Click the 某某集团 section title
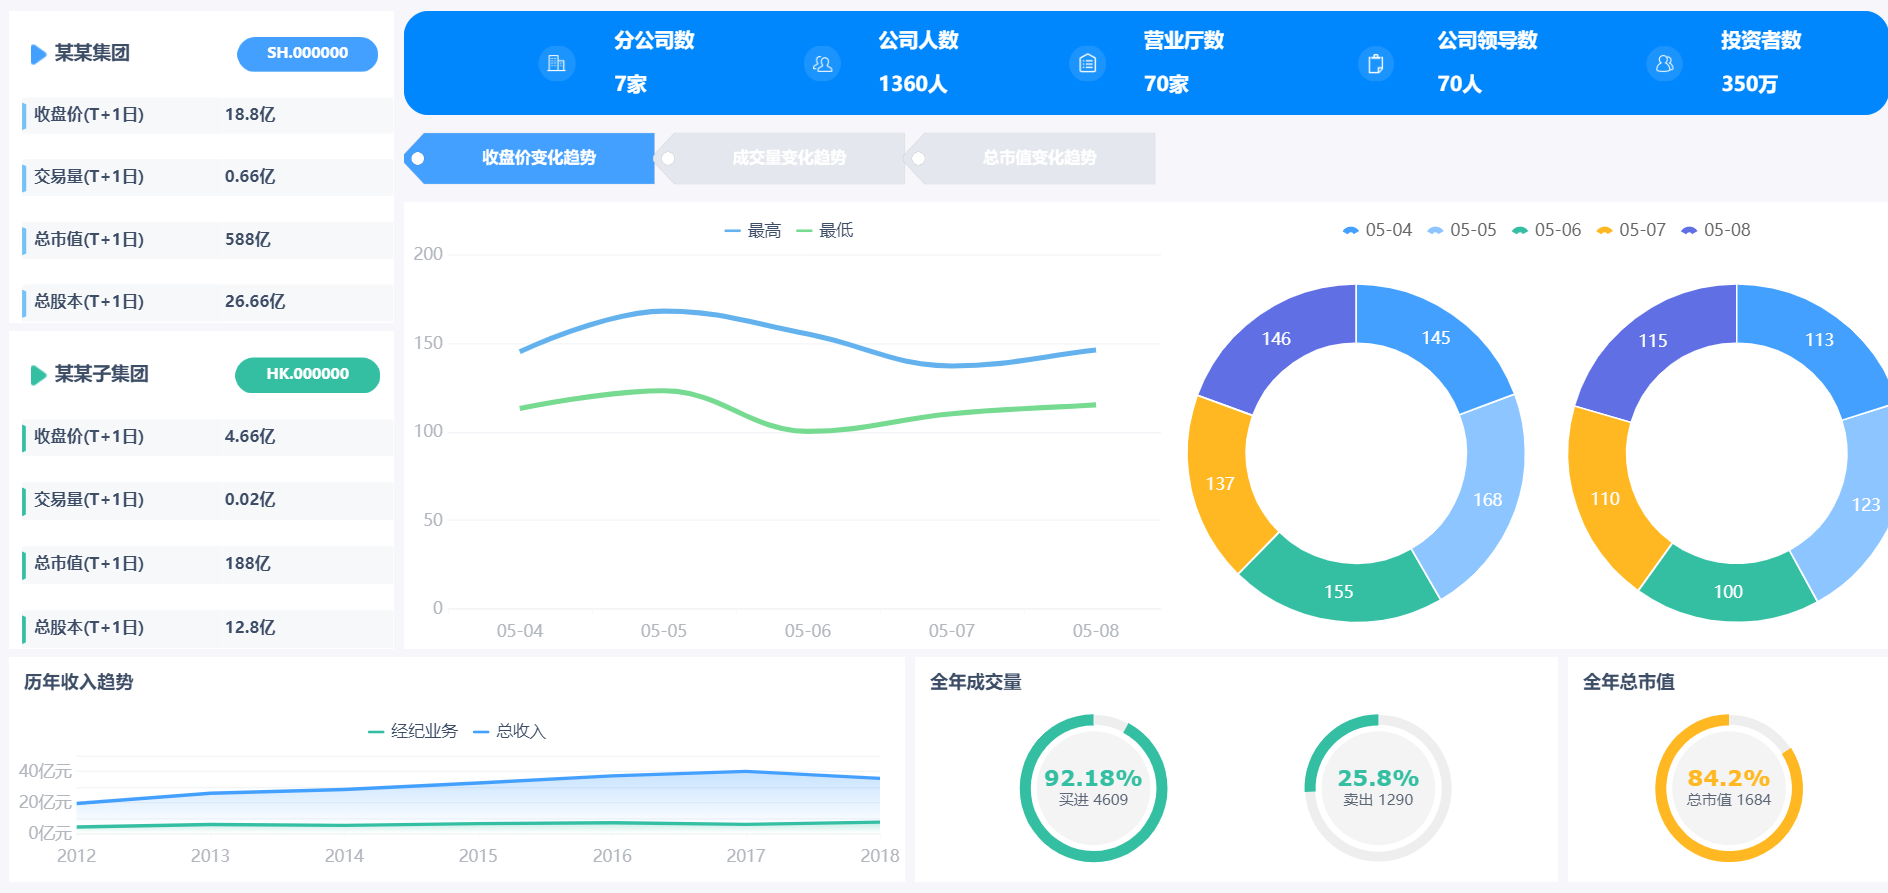Viewport: 1888px width, 893px height. coord(92,54)
